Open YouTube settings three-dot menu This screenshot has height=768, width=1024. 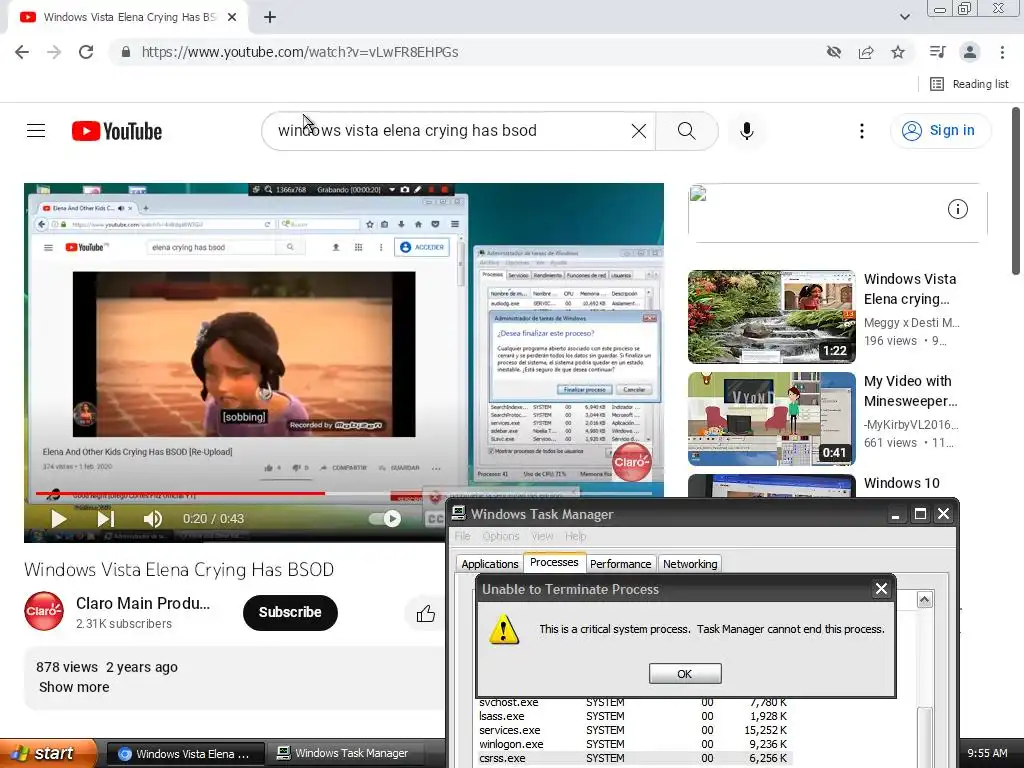click(x=861, y=131)
